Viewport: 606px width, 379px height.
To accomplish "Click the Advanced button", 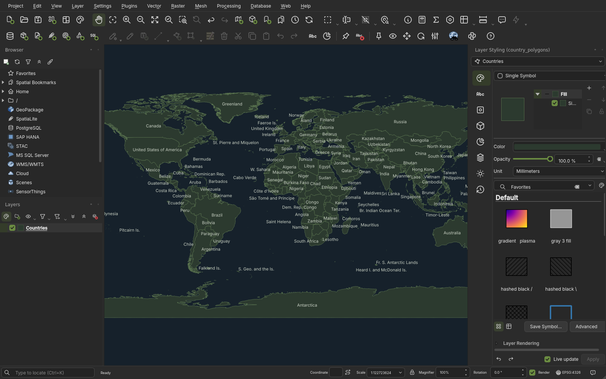I will pos(586,326).
